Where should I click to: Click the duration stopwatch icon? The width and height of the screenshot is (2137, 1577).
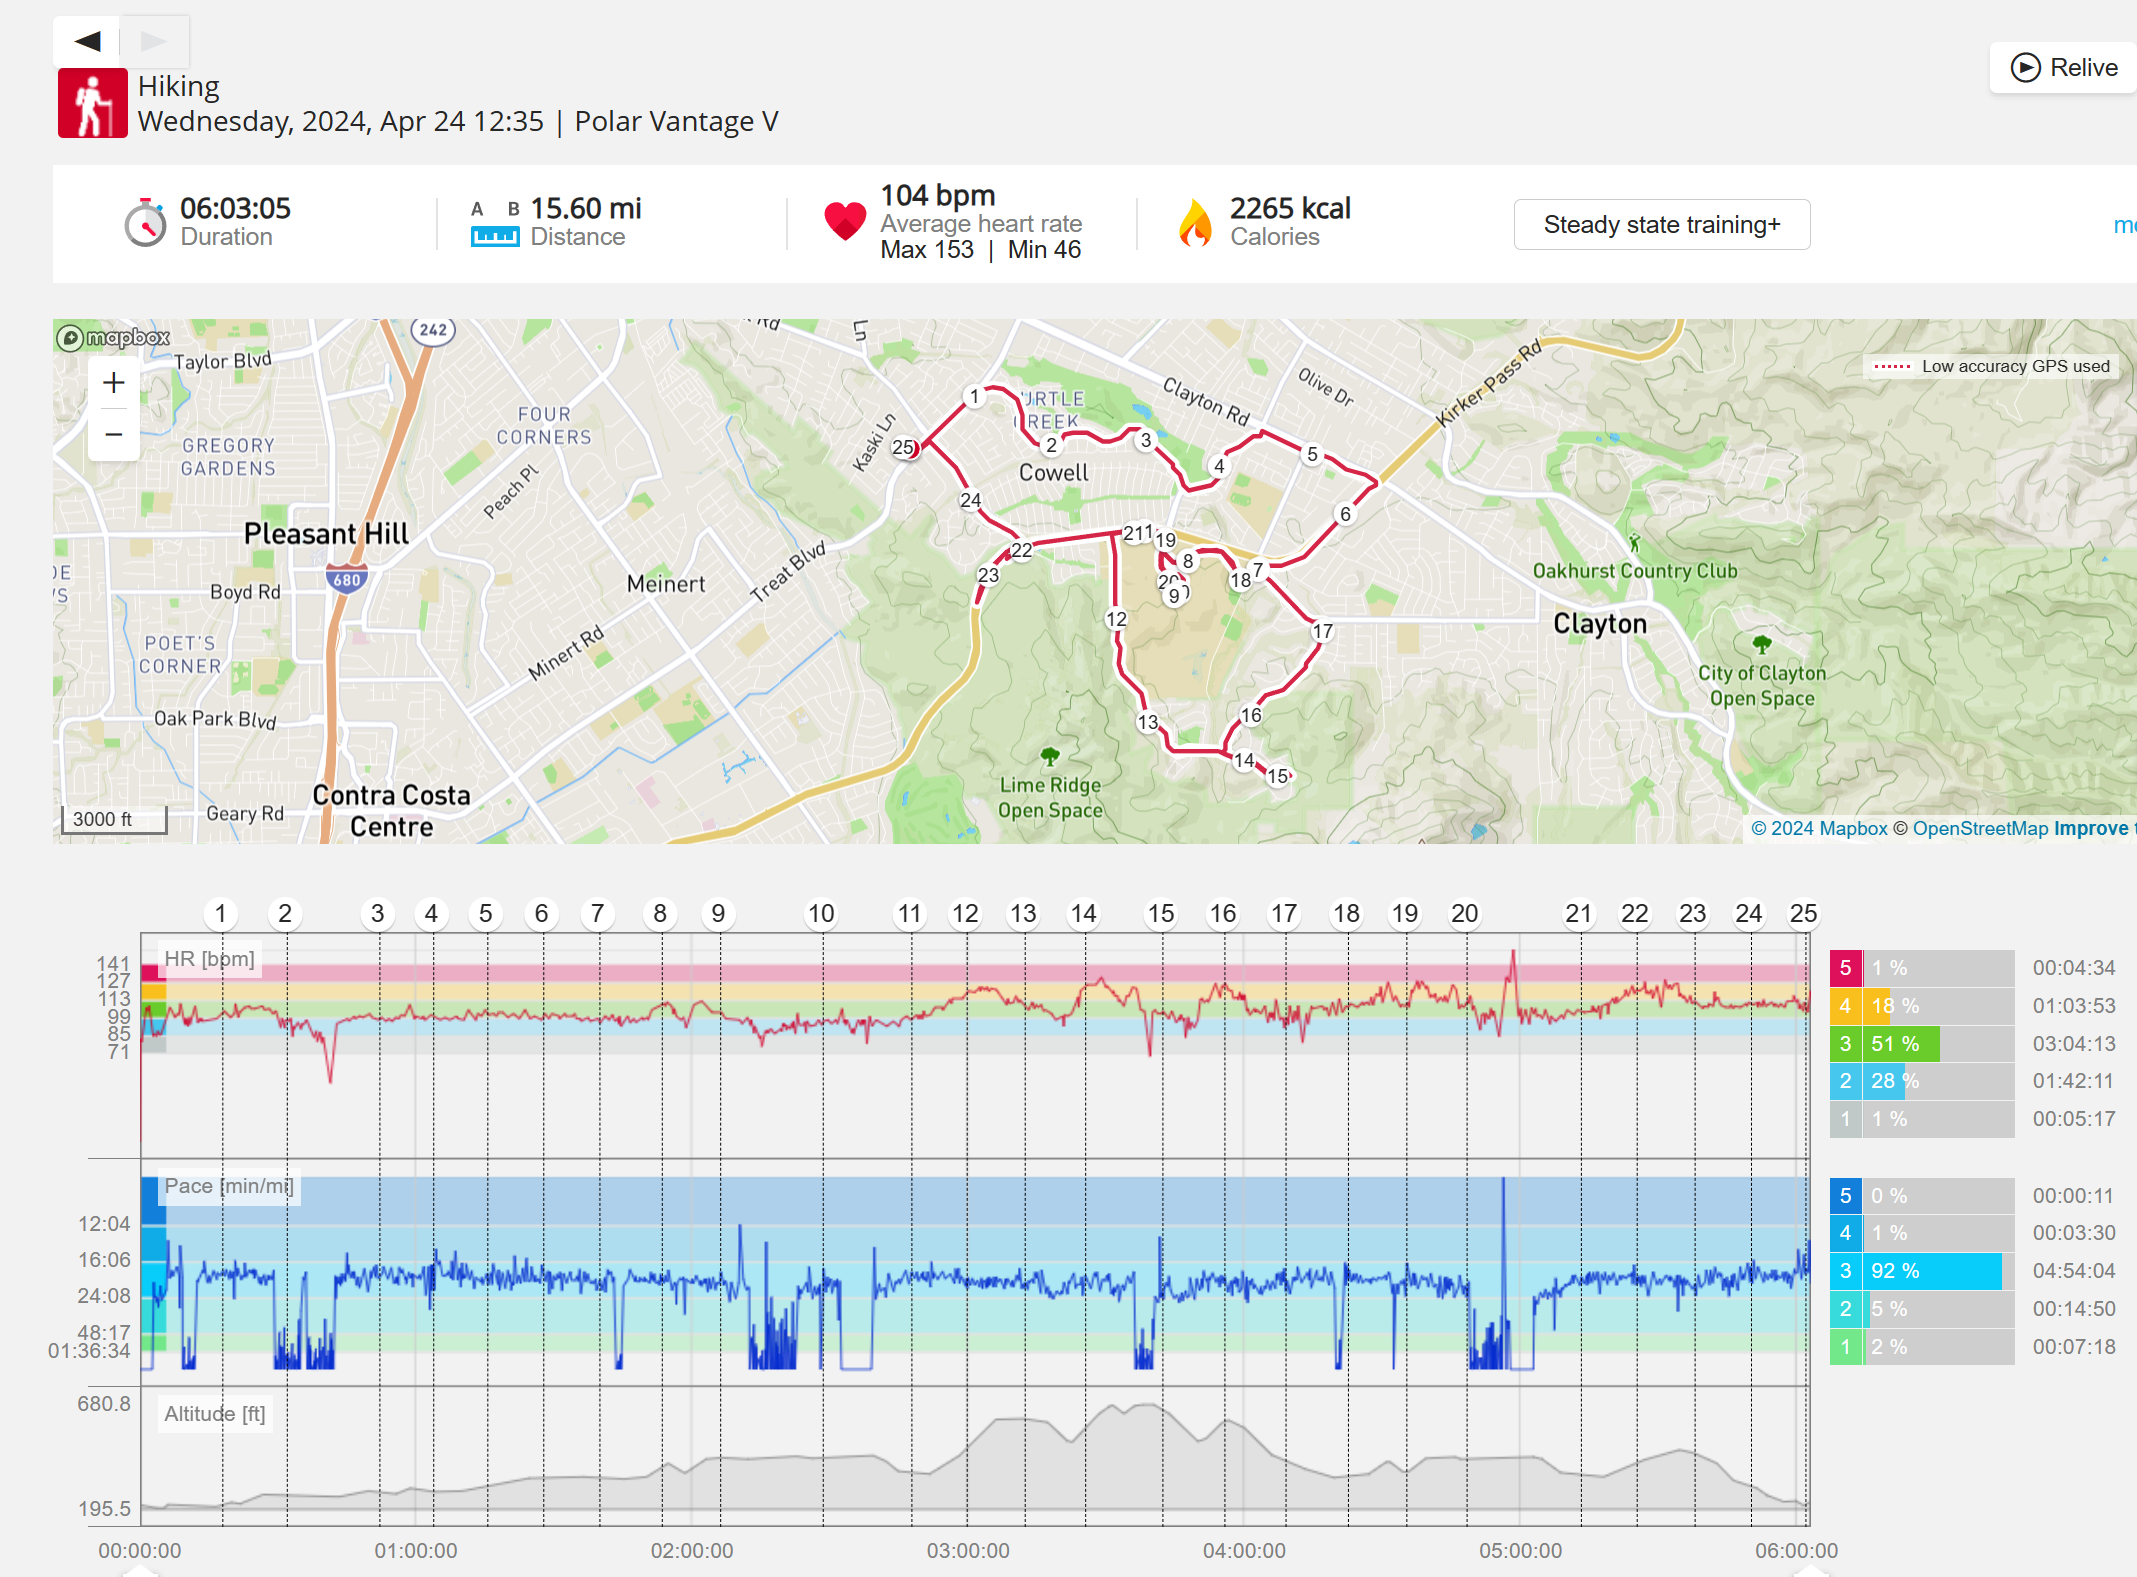coord(146,223)
